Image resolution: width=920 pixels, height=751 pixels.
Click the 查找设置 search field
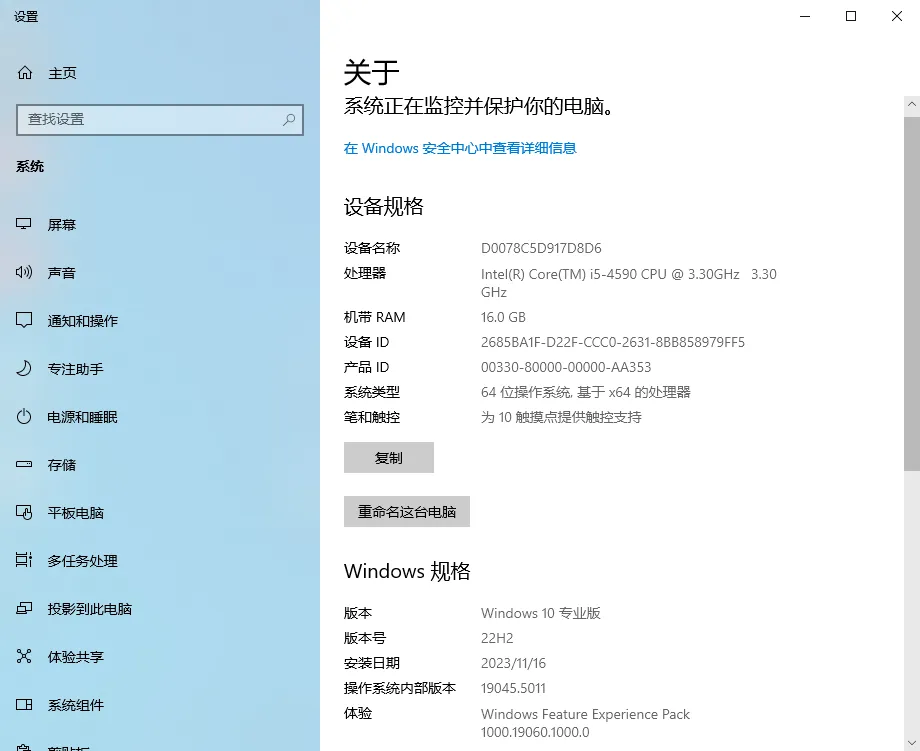tap(160, 120)
